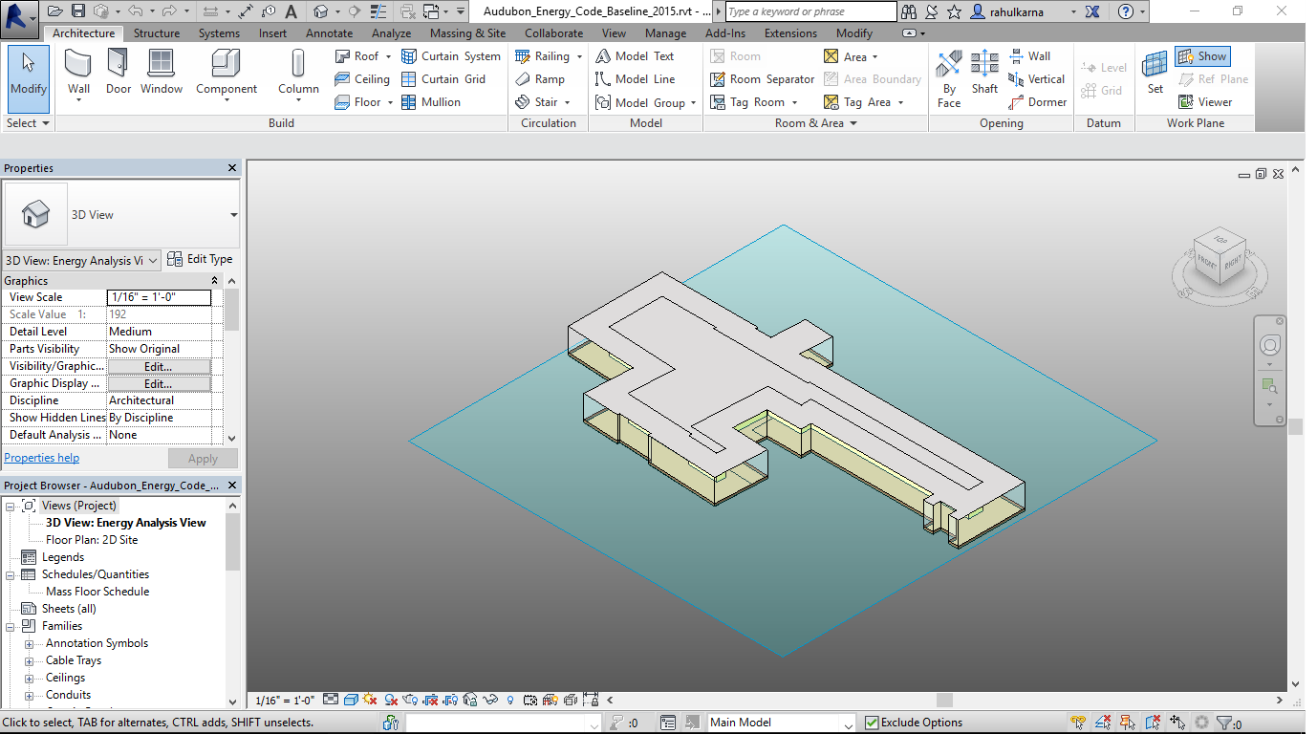Select the Shaft opening tool
Viewport: 1306px width, 734px height.
pyautogui.click(x=984, y=73)
